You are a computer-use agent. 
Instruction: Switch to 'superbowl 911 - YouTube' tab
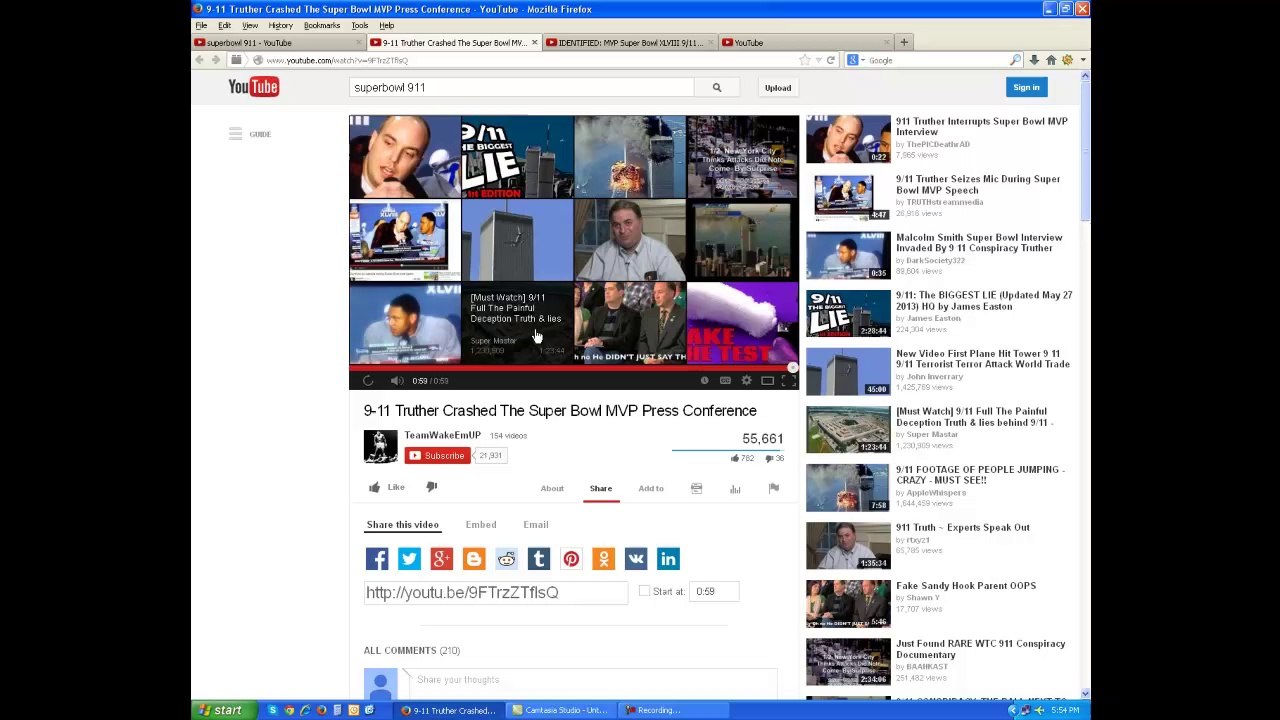[279, 43]
